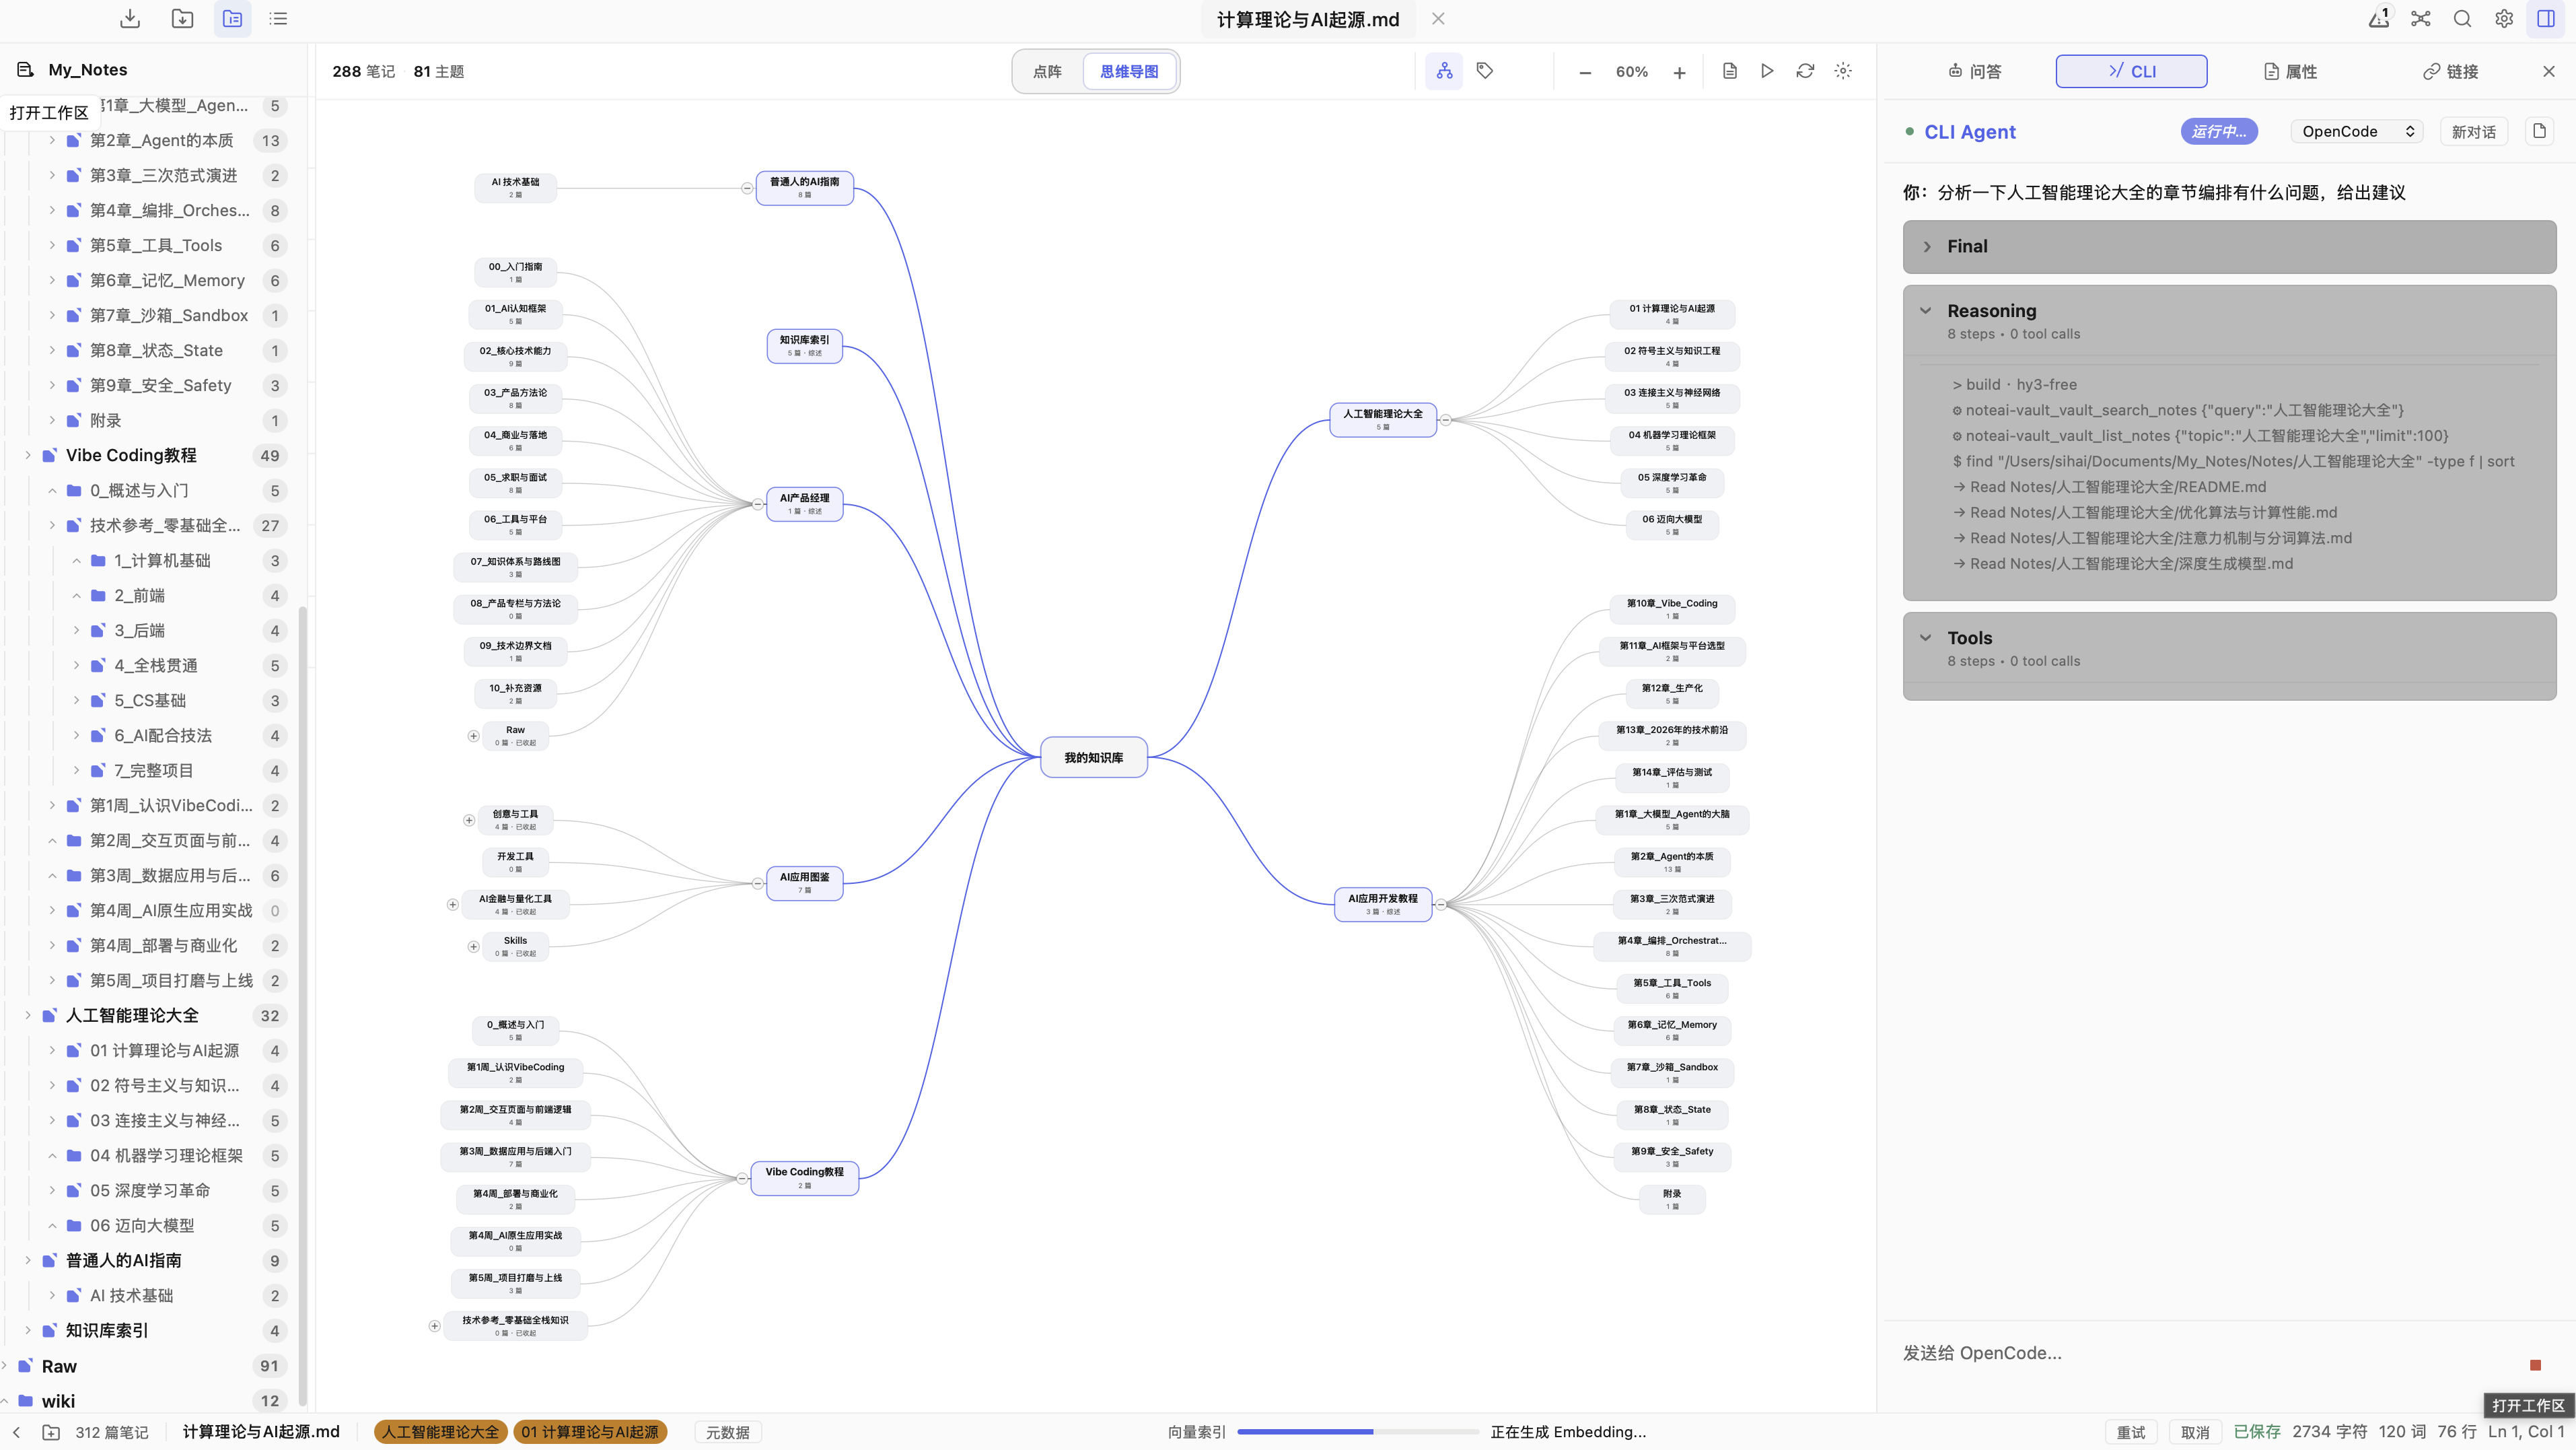Collapse the 普通人的AI指南 node branches

coord(747,188)
